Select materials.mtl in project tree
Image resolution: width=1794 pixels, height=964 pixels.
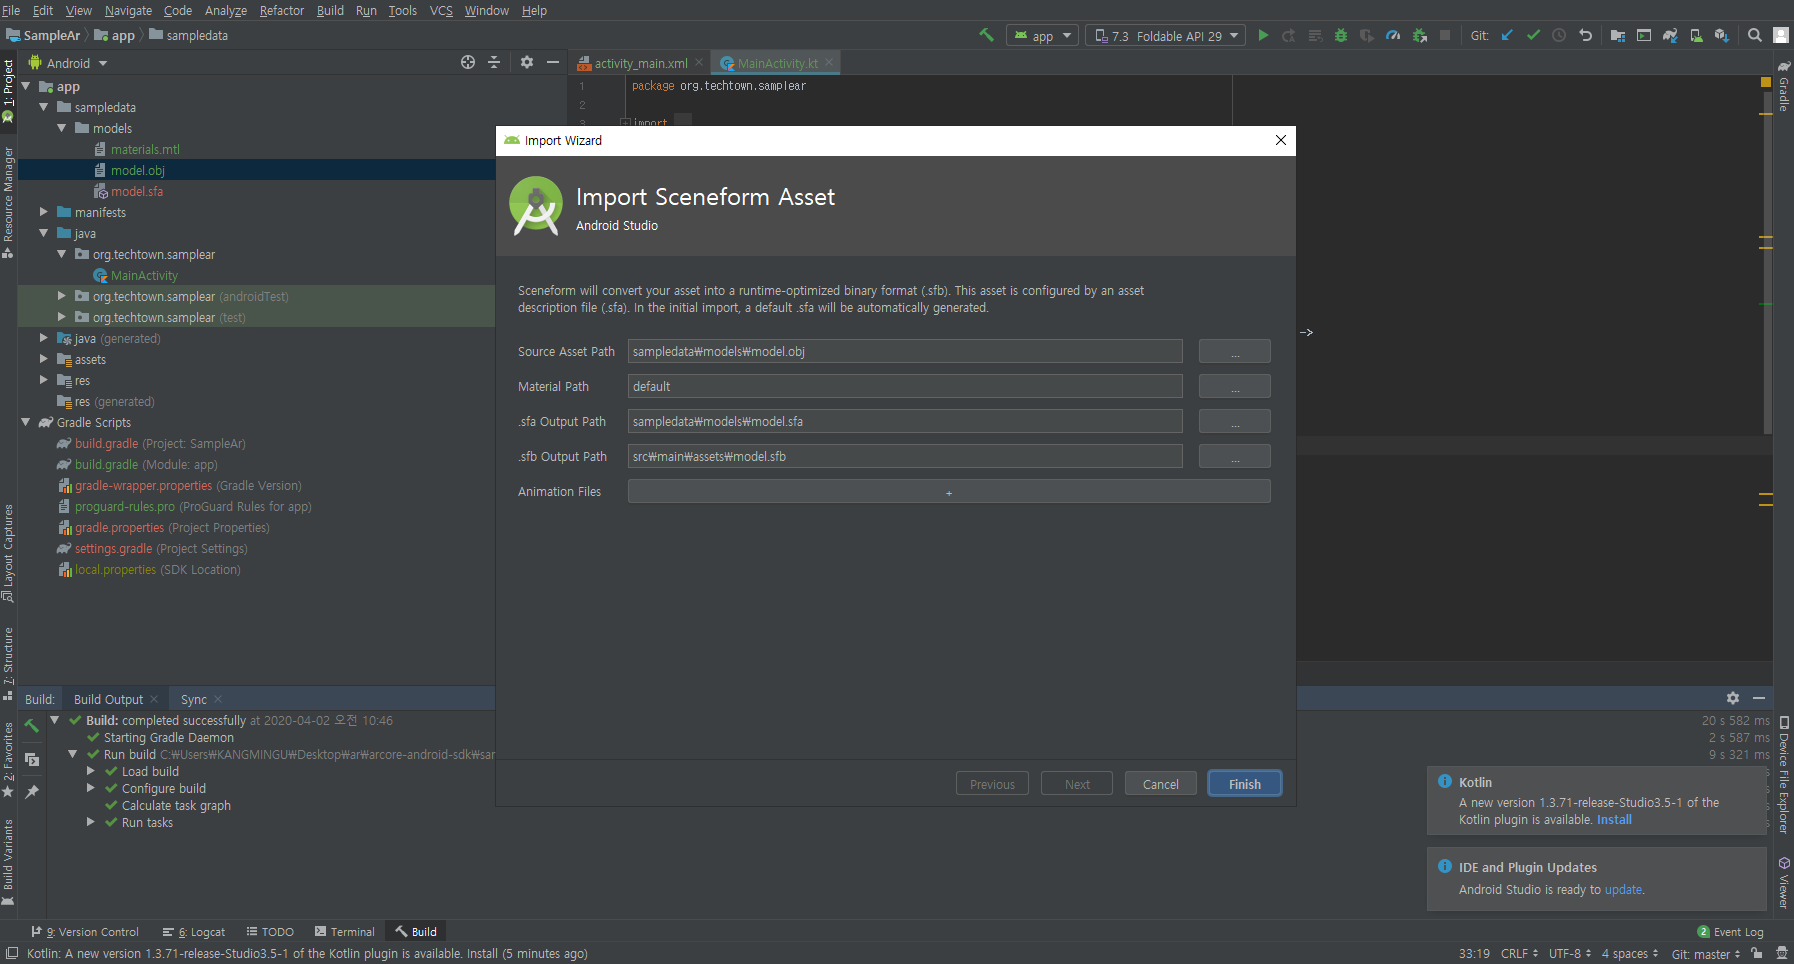(x=145, y=149)
